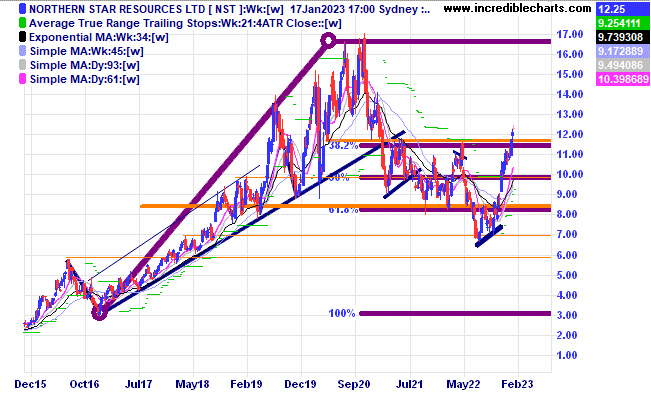Click the grey Simple MA Dy:93 swatch
The image size is (651, 395).
(22, 65)
